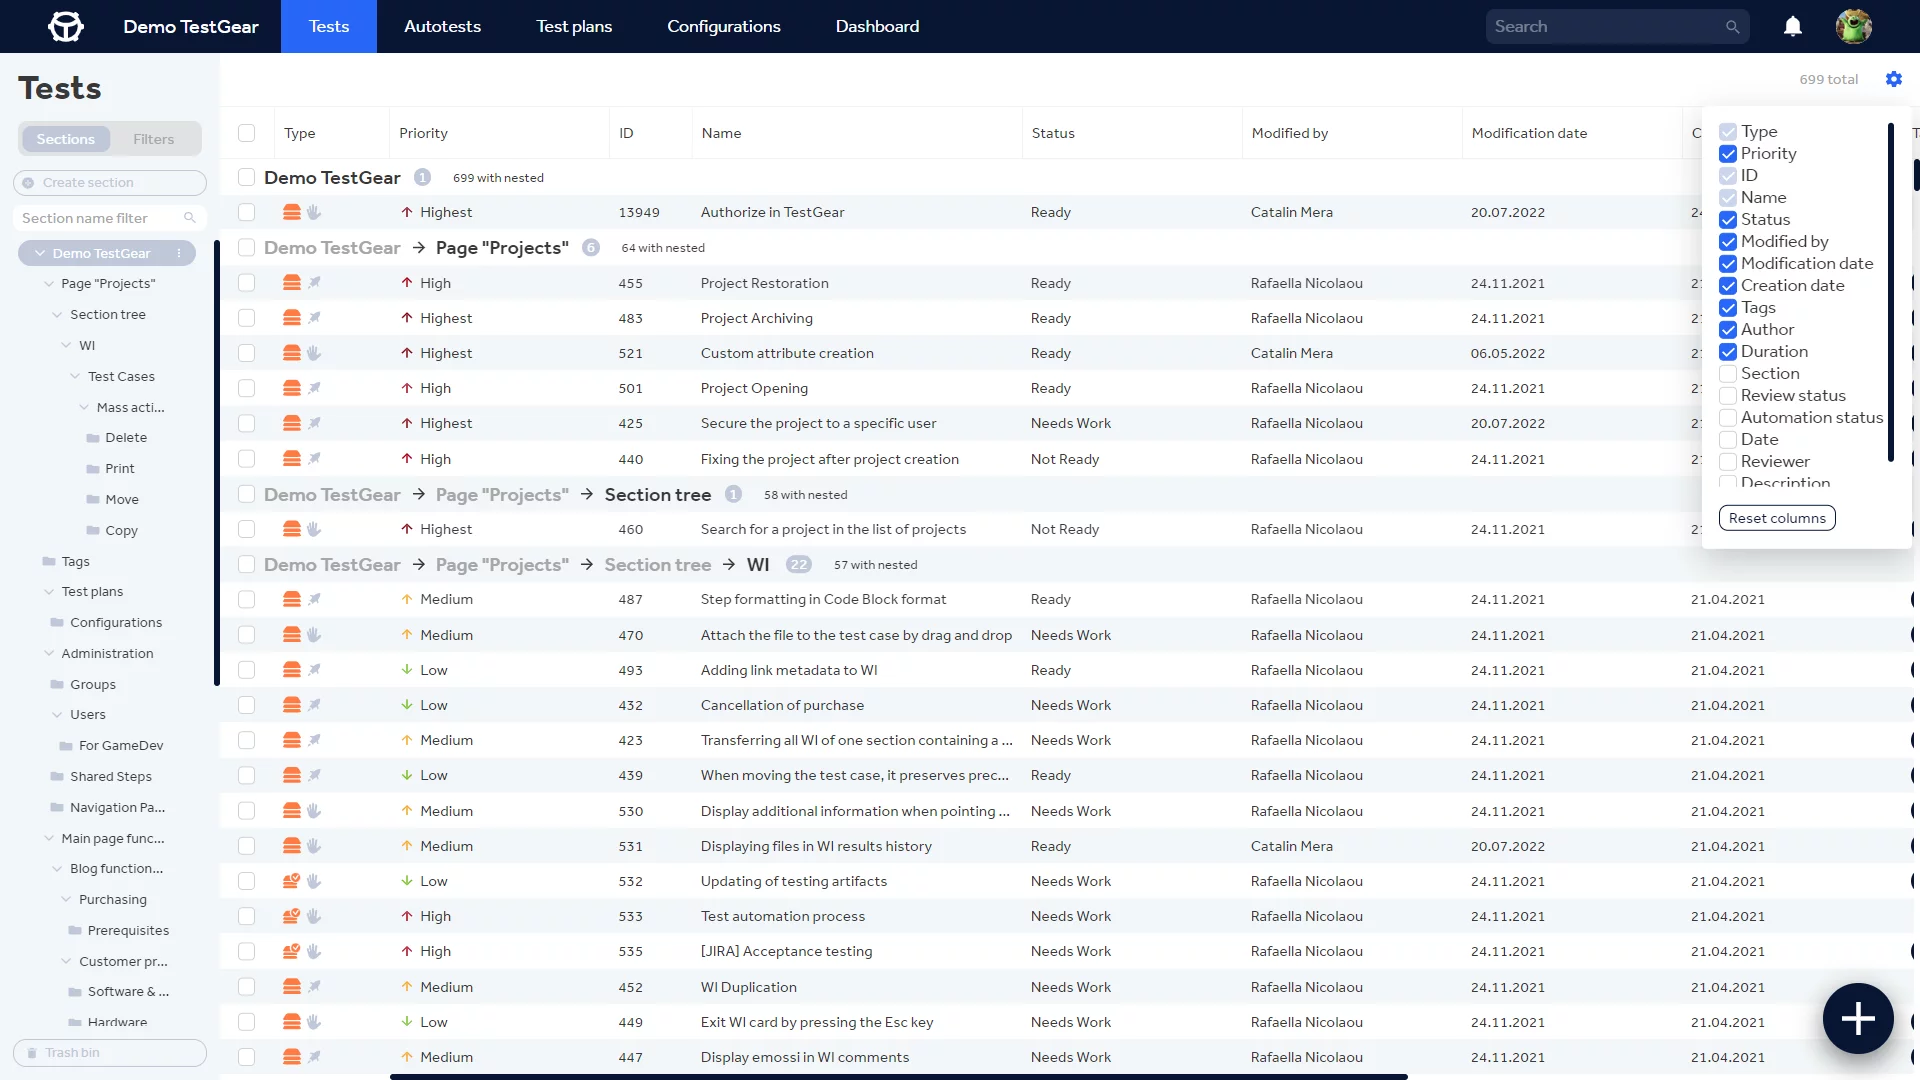
Task: Uncheck Modification date column
Action: (1728, 264)
